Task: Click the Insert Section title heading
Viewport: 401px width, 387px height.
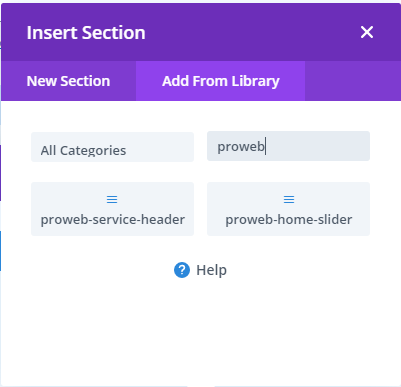Action: (x=86, y=33)
